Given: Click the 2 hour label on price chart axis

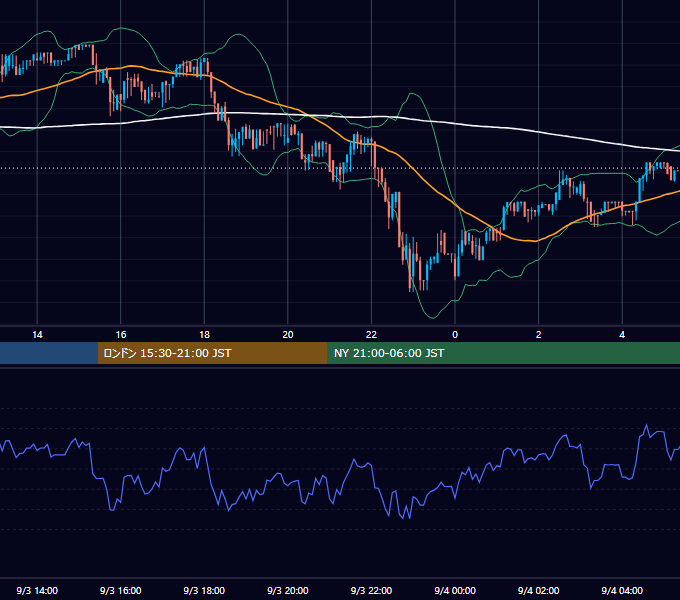Looking at the screenshot, I should coord(538,335).
